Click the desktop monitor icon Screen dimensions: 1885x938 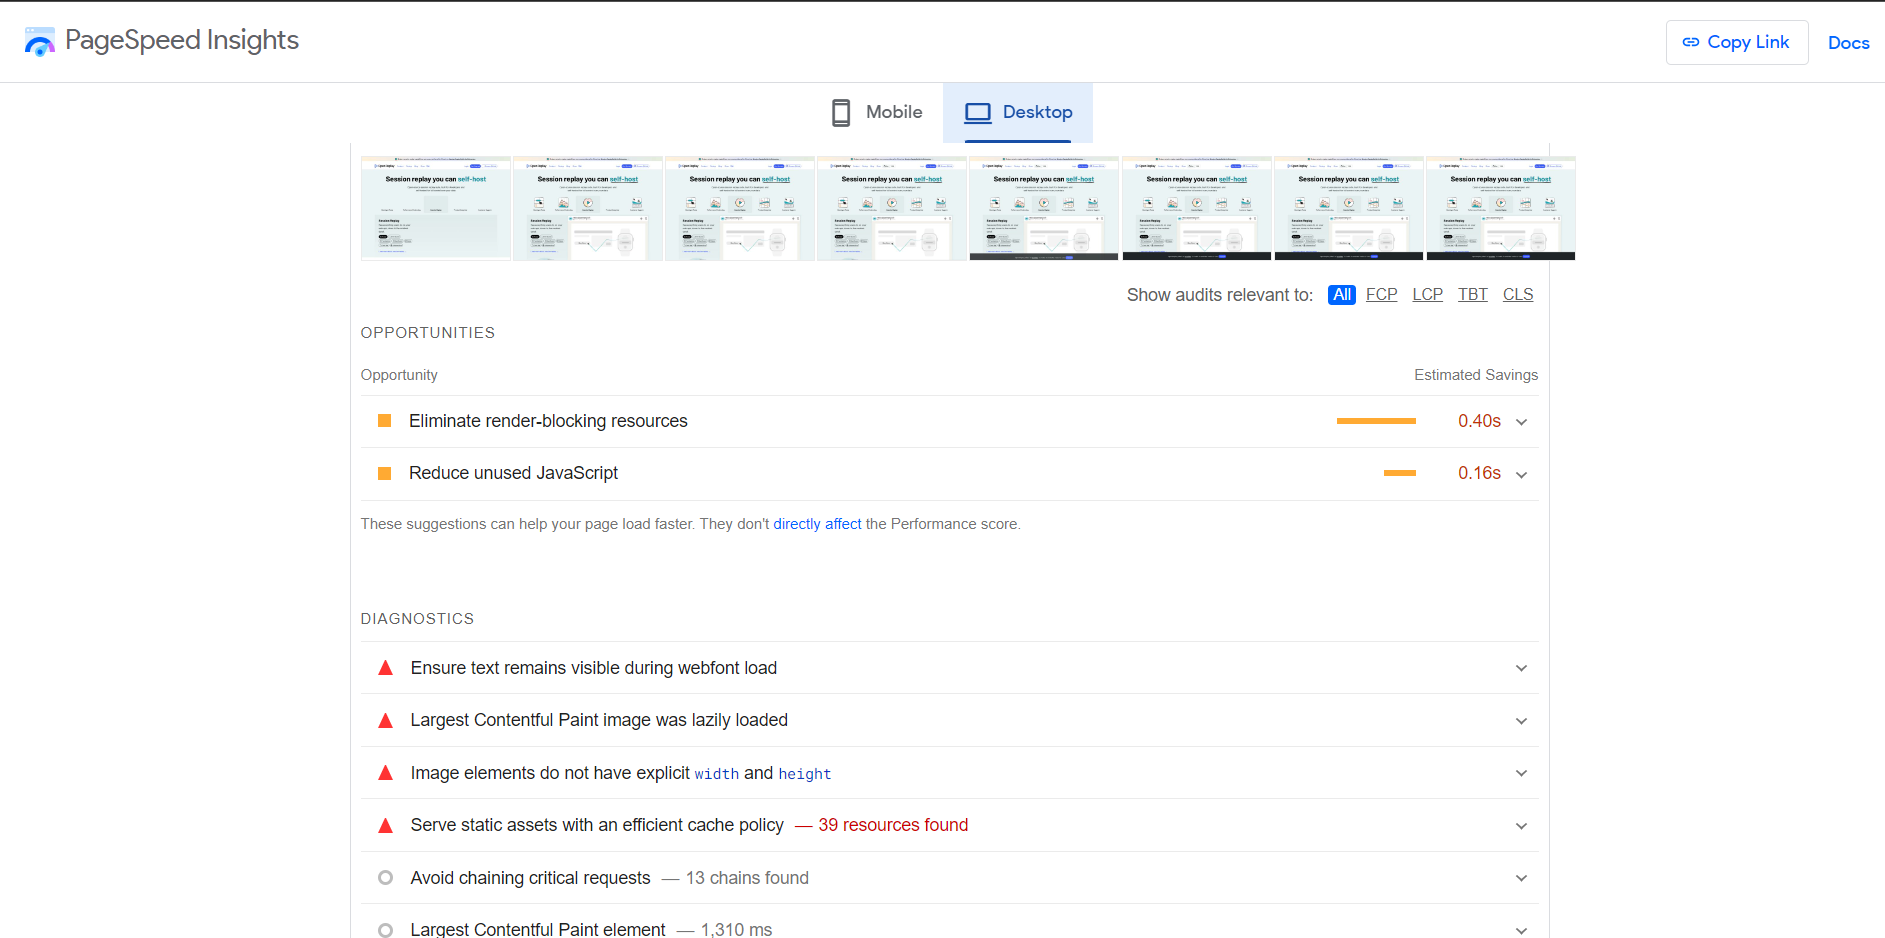(x=977, y=113)
